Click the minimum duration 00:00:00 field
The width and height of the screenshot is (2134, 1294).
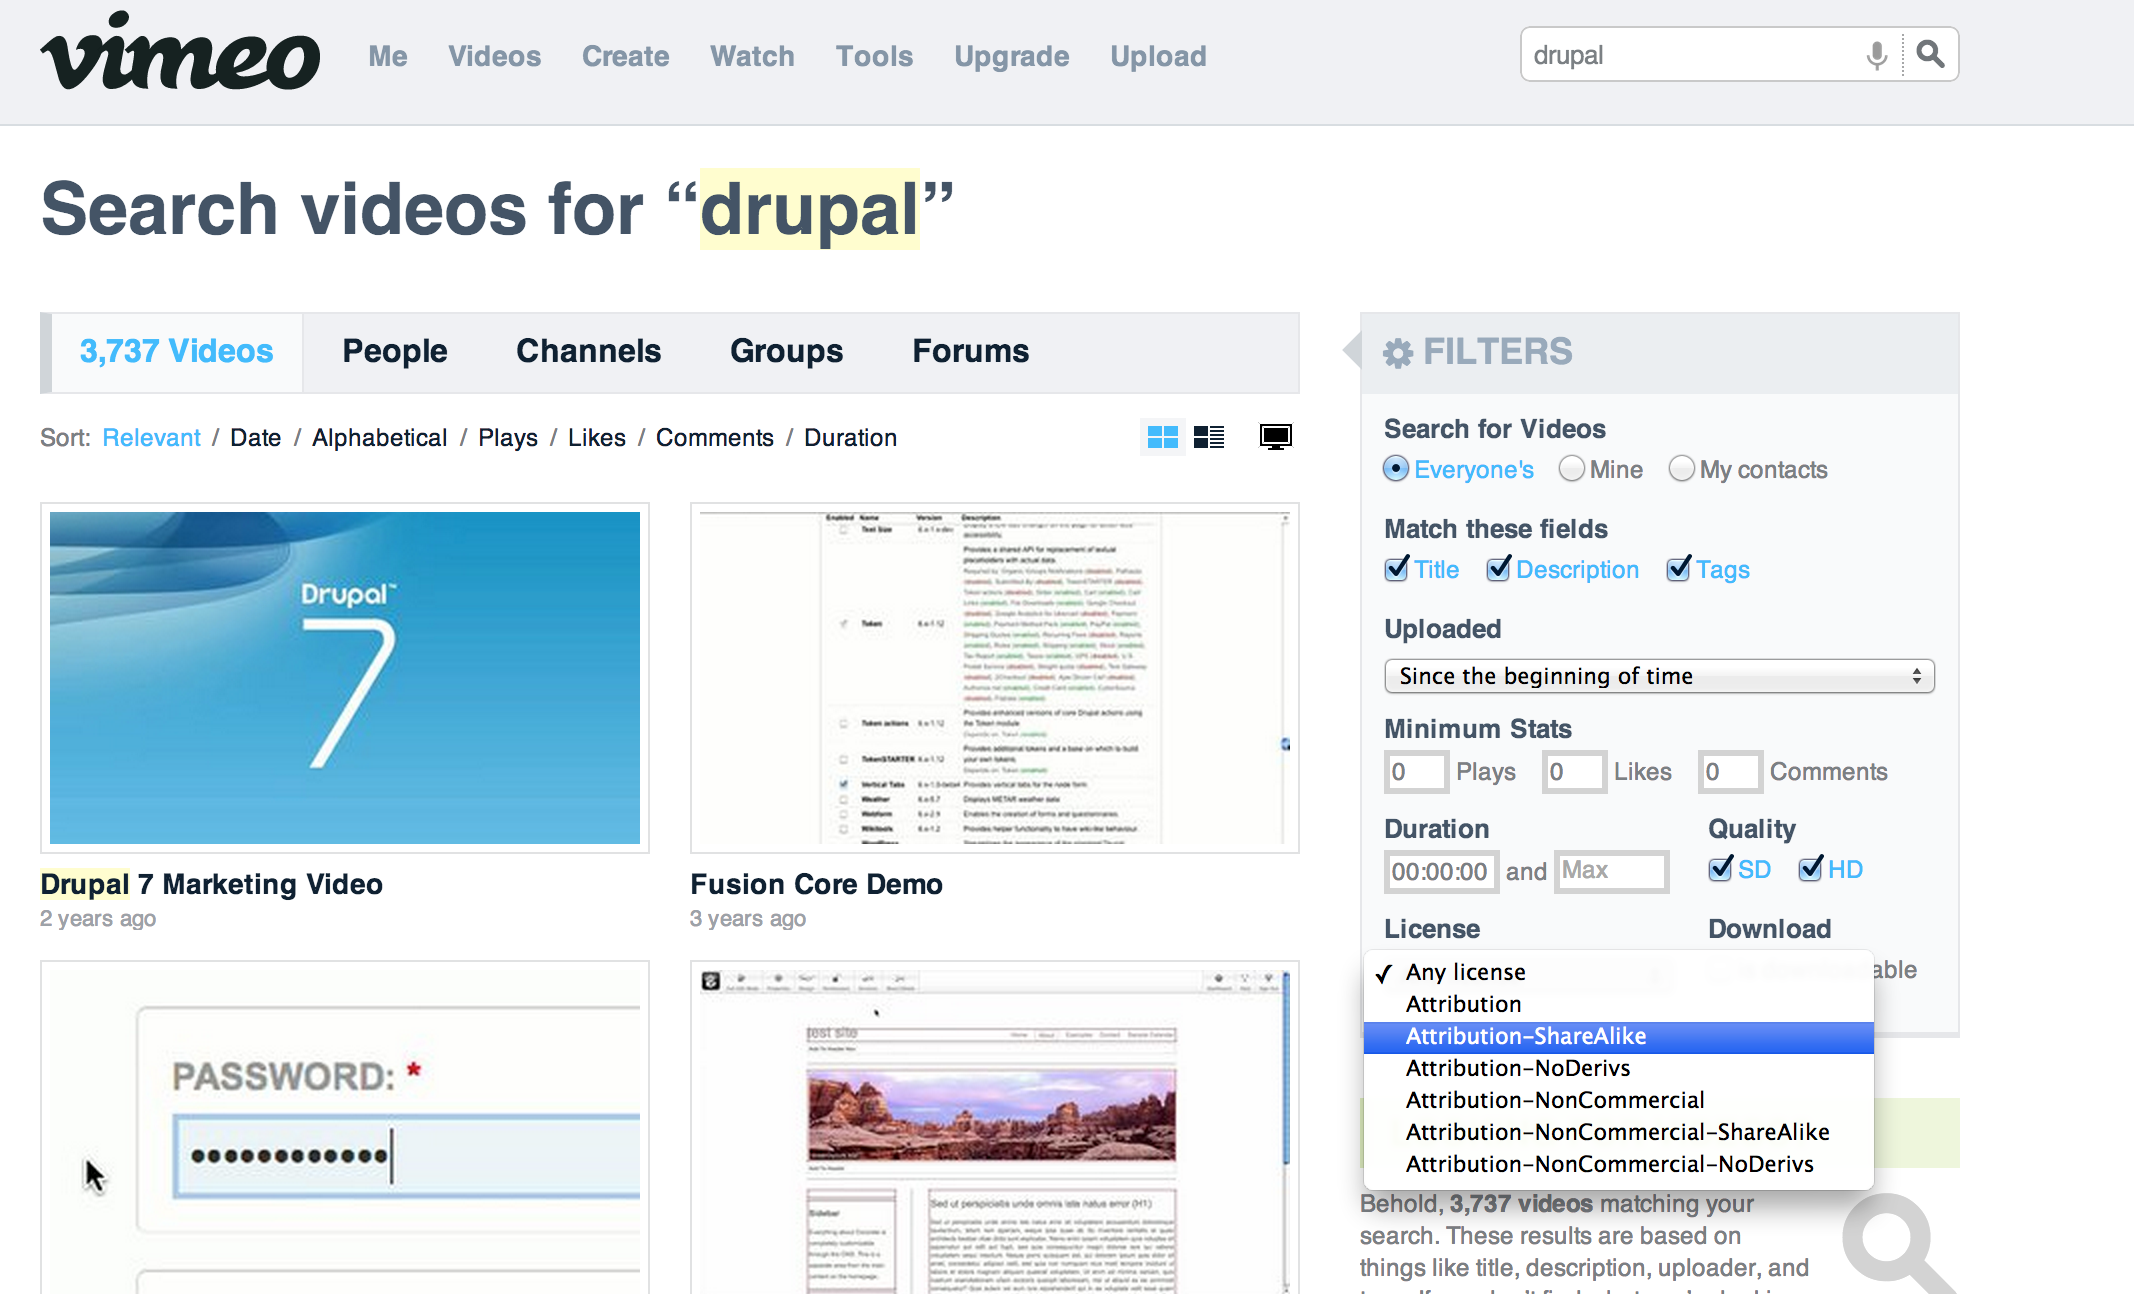(x=1441, y=872)
